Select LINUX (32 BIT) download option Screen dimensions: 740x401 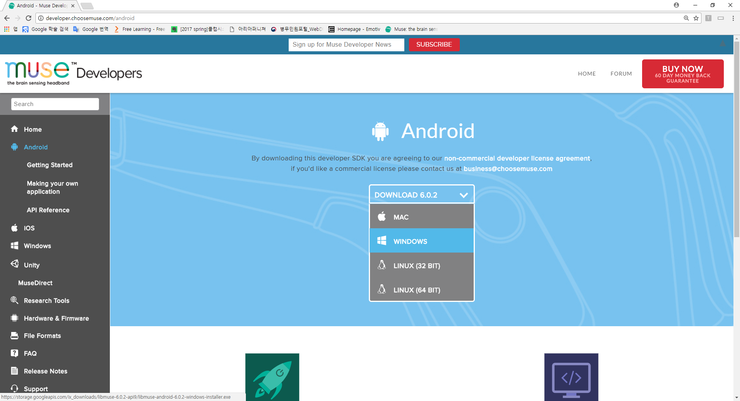421,265
